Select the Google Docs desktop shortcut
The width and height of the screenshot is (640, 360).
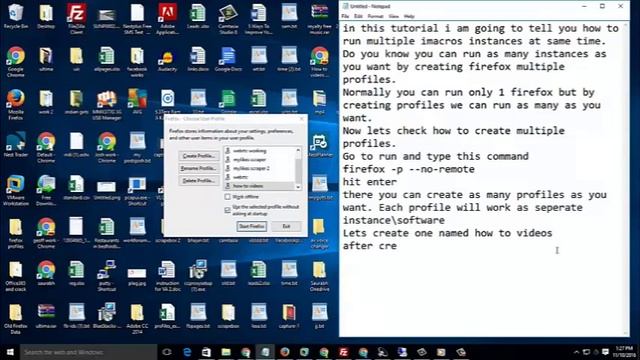[x=228, y=60]
